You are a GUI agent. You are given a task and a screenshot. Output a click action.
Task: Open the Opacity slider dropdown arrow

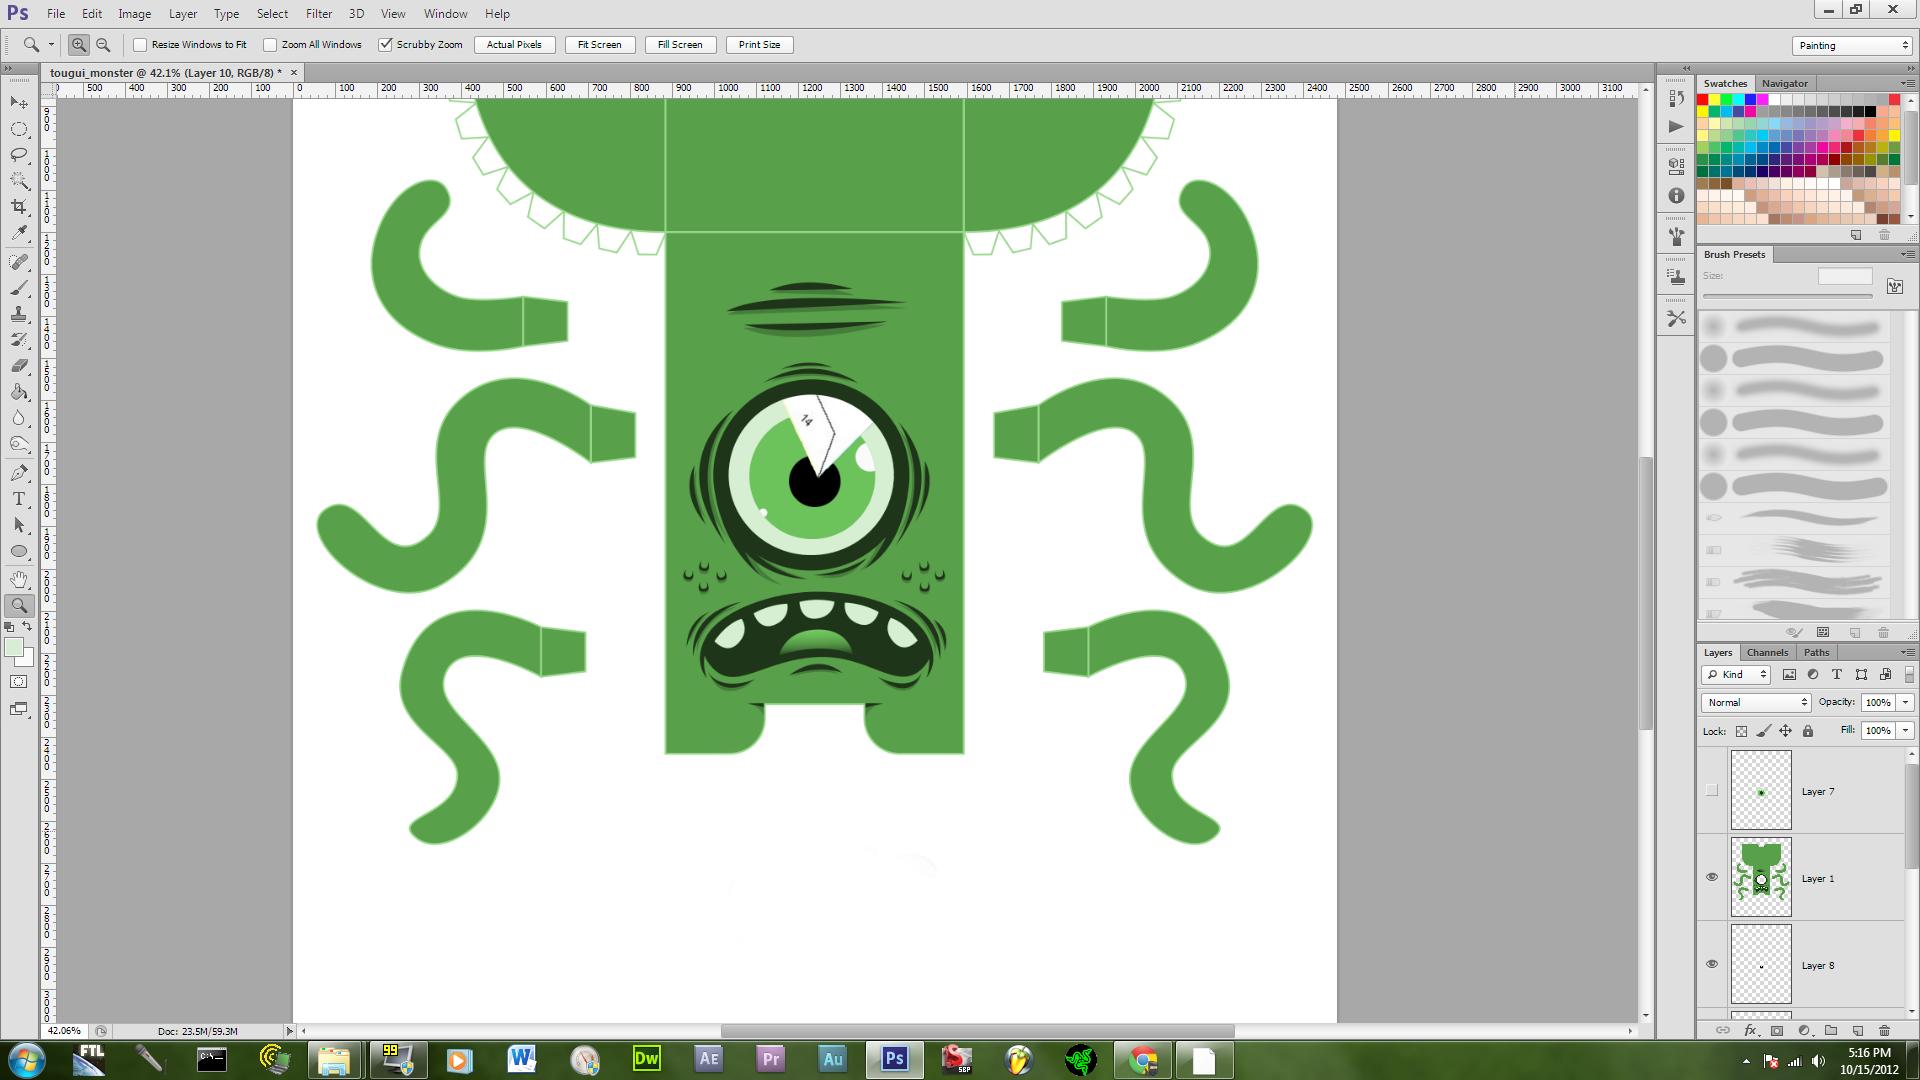pos(1905,703)
